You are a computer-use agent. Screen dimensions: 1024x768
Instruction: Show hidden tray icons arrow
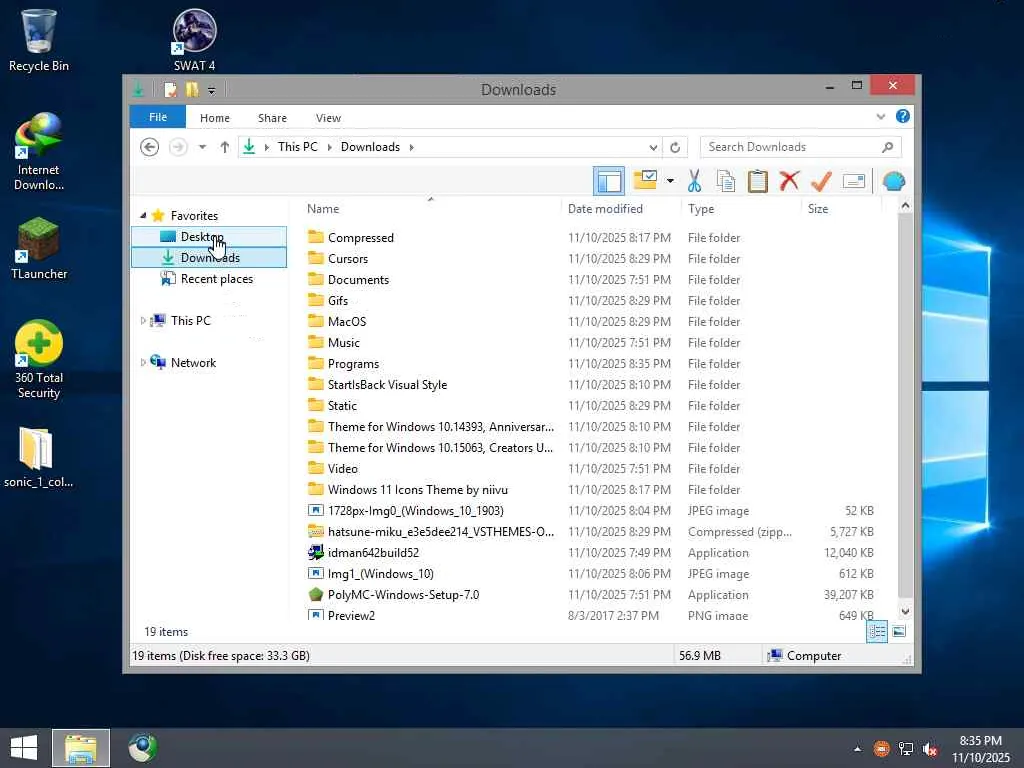coord(857,749)
